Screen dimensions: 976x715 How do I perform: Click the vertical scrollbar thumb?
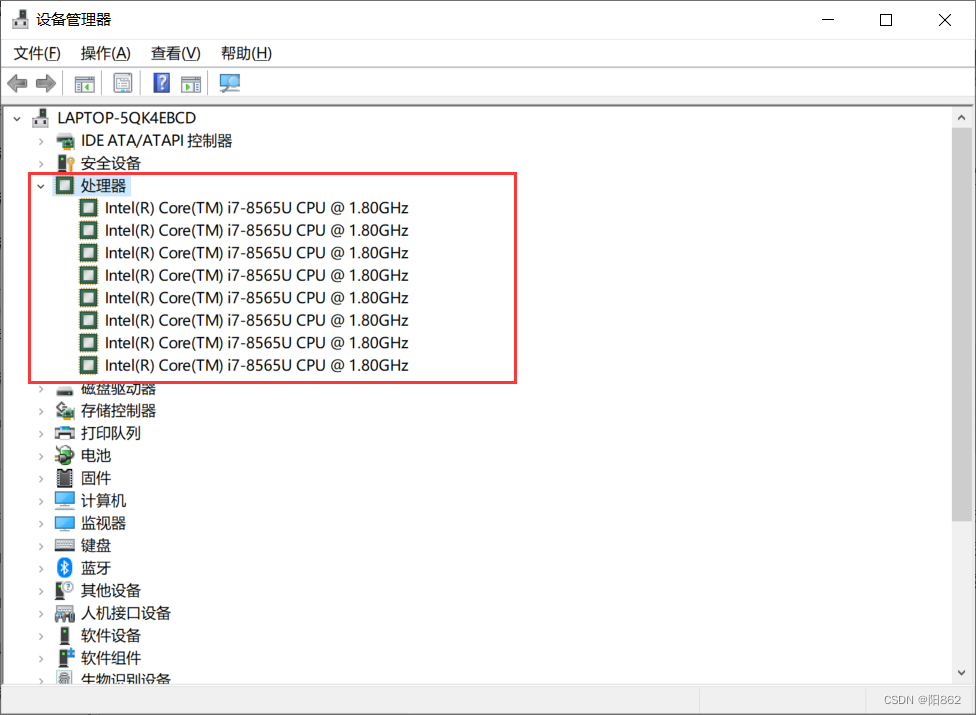pos(962,324)
